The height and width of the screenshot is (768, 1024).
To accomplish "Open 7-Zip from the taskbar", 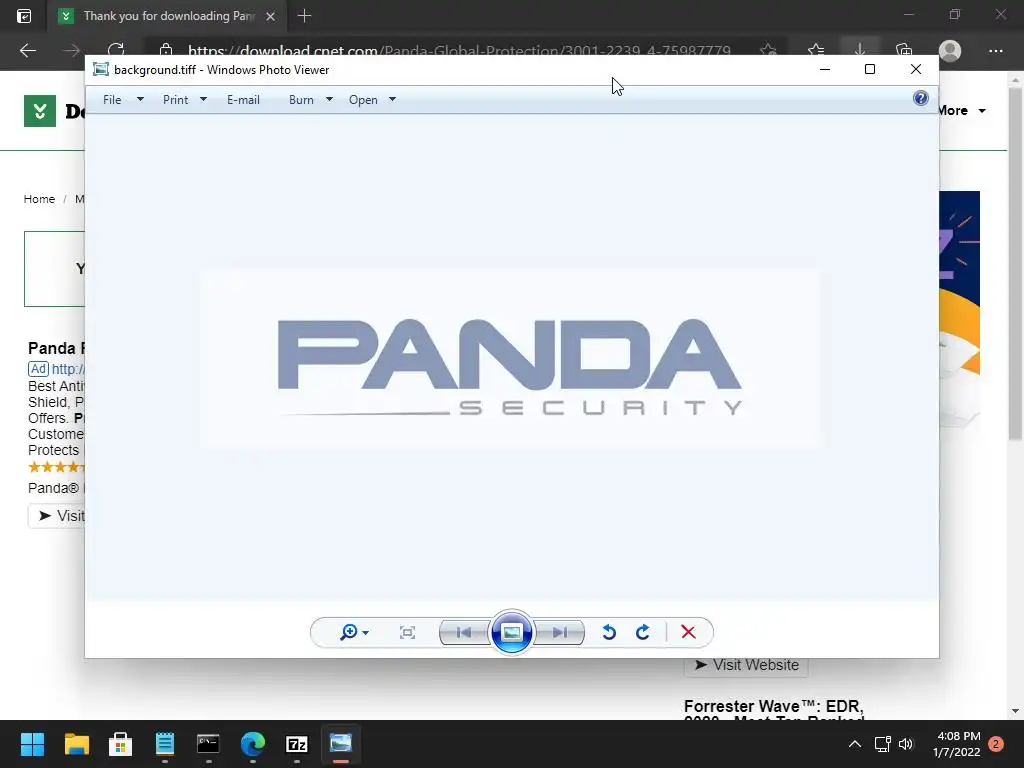I will tap(296, 744).
